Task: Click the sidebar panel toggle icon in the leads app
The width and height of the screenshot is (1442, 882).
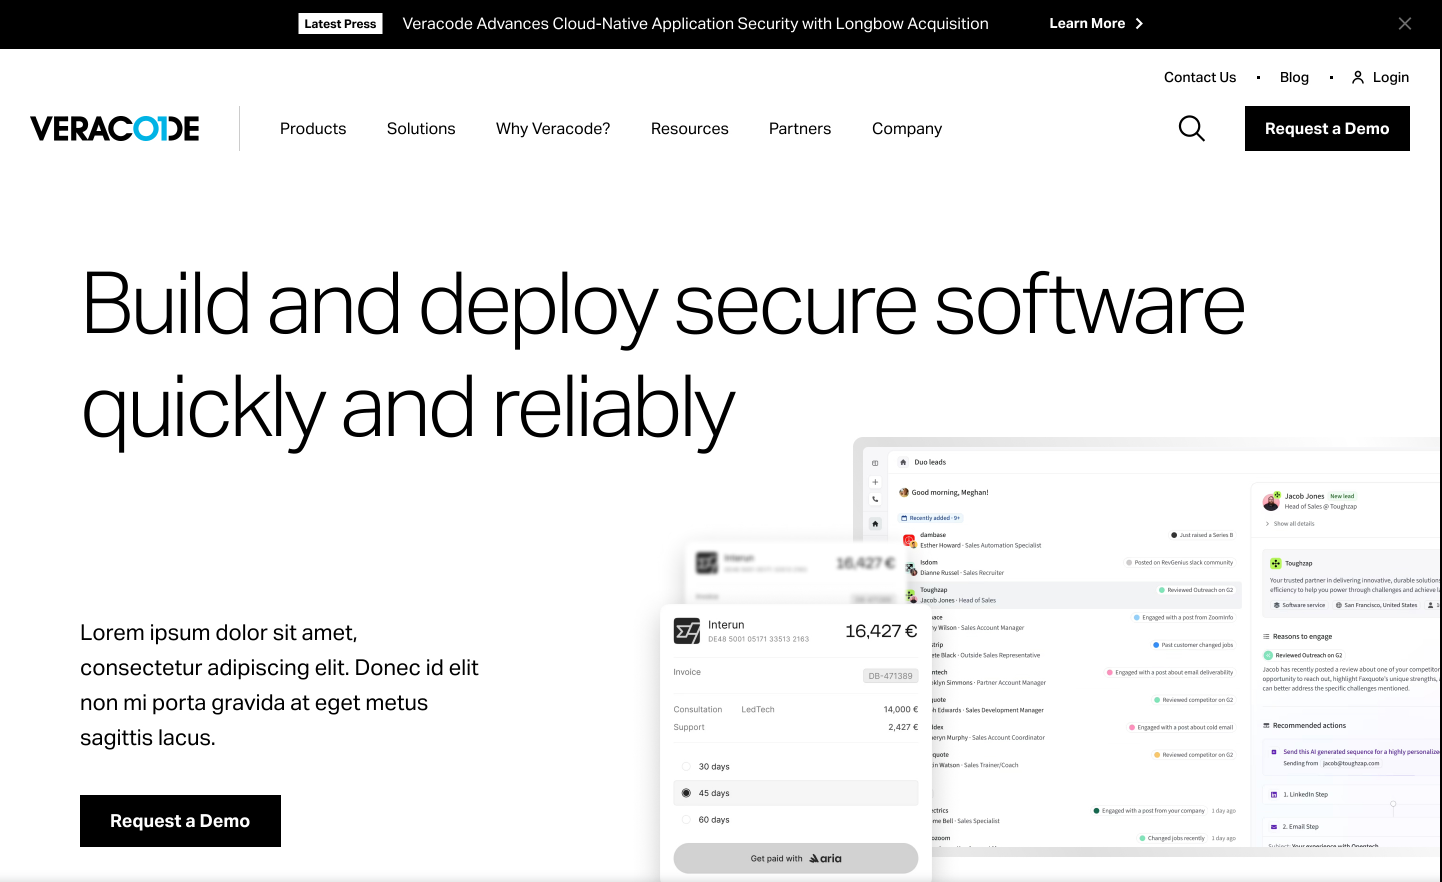Action: pyautogui.click(x=875, y=463)
